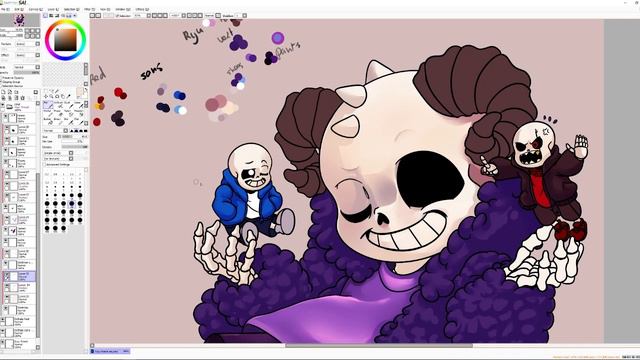Viewport: 640px width, 360px height.
Task: Create a new layer folder
Action: [16, 92]
